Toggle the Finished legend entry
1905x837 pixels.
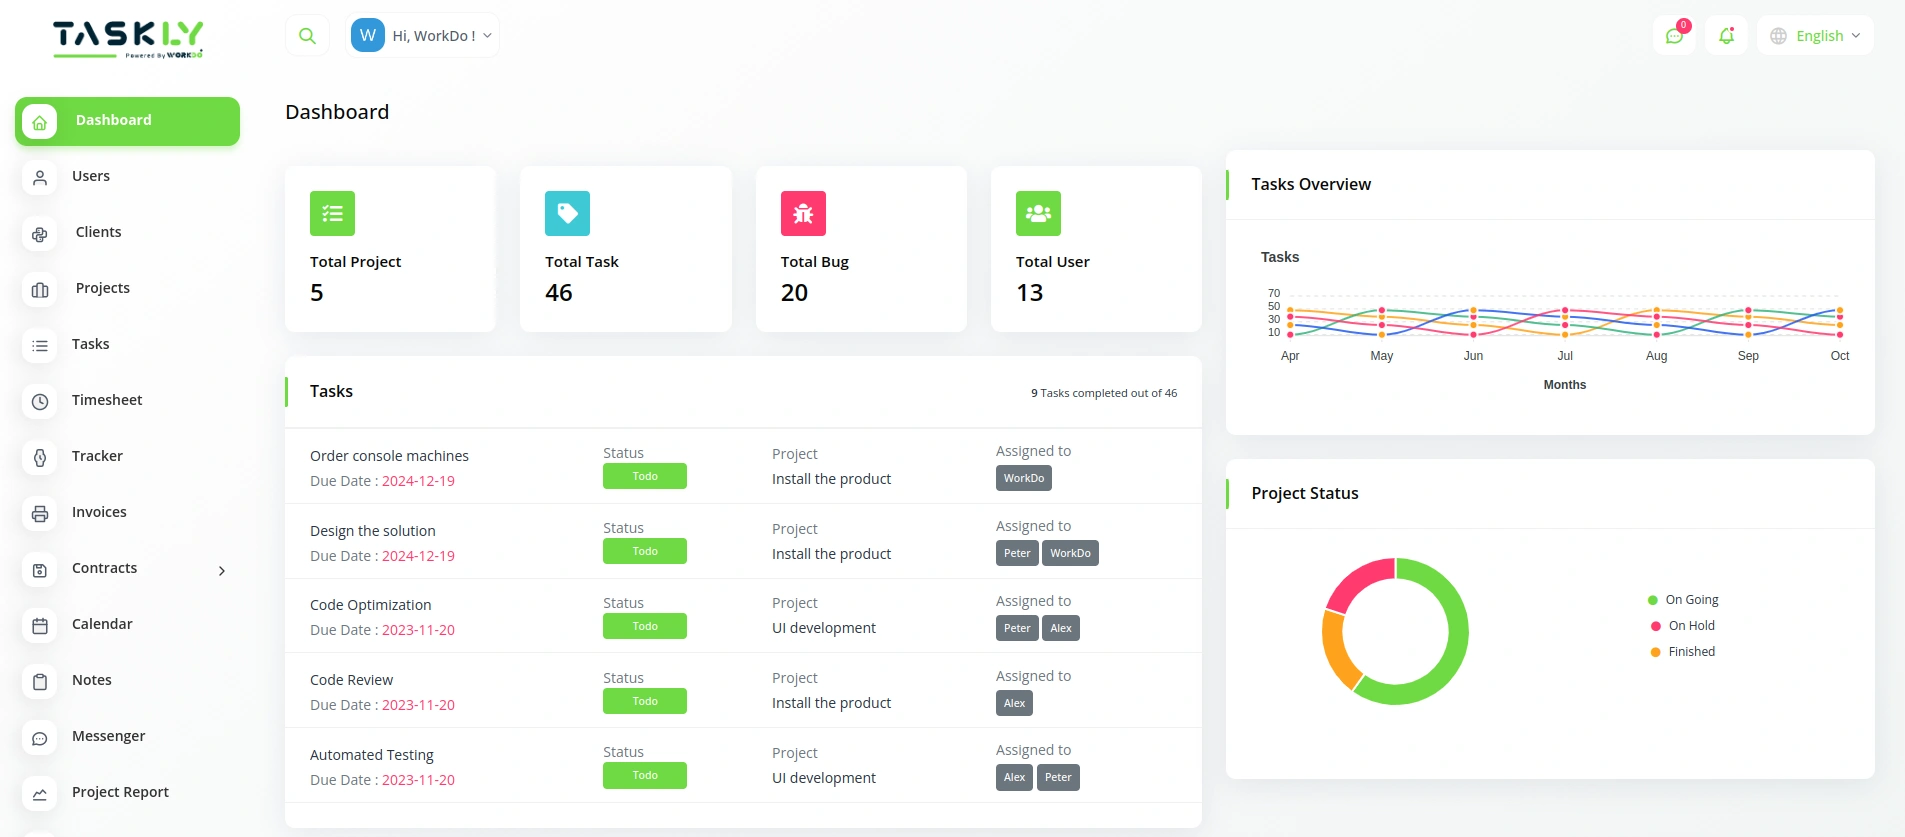click(x=1691, y=652)
